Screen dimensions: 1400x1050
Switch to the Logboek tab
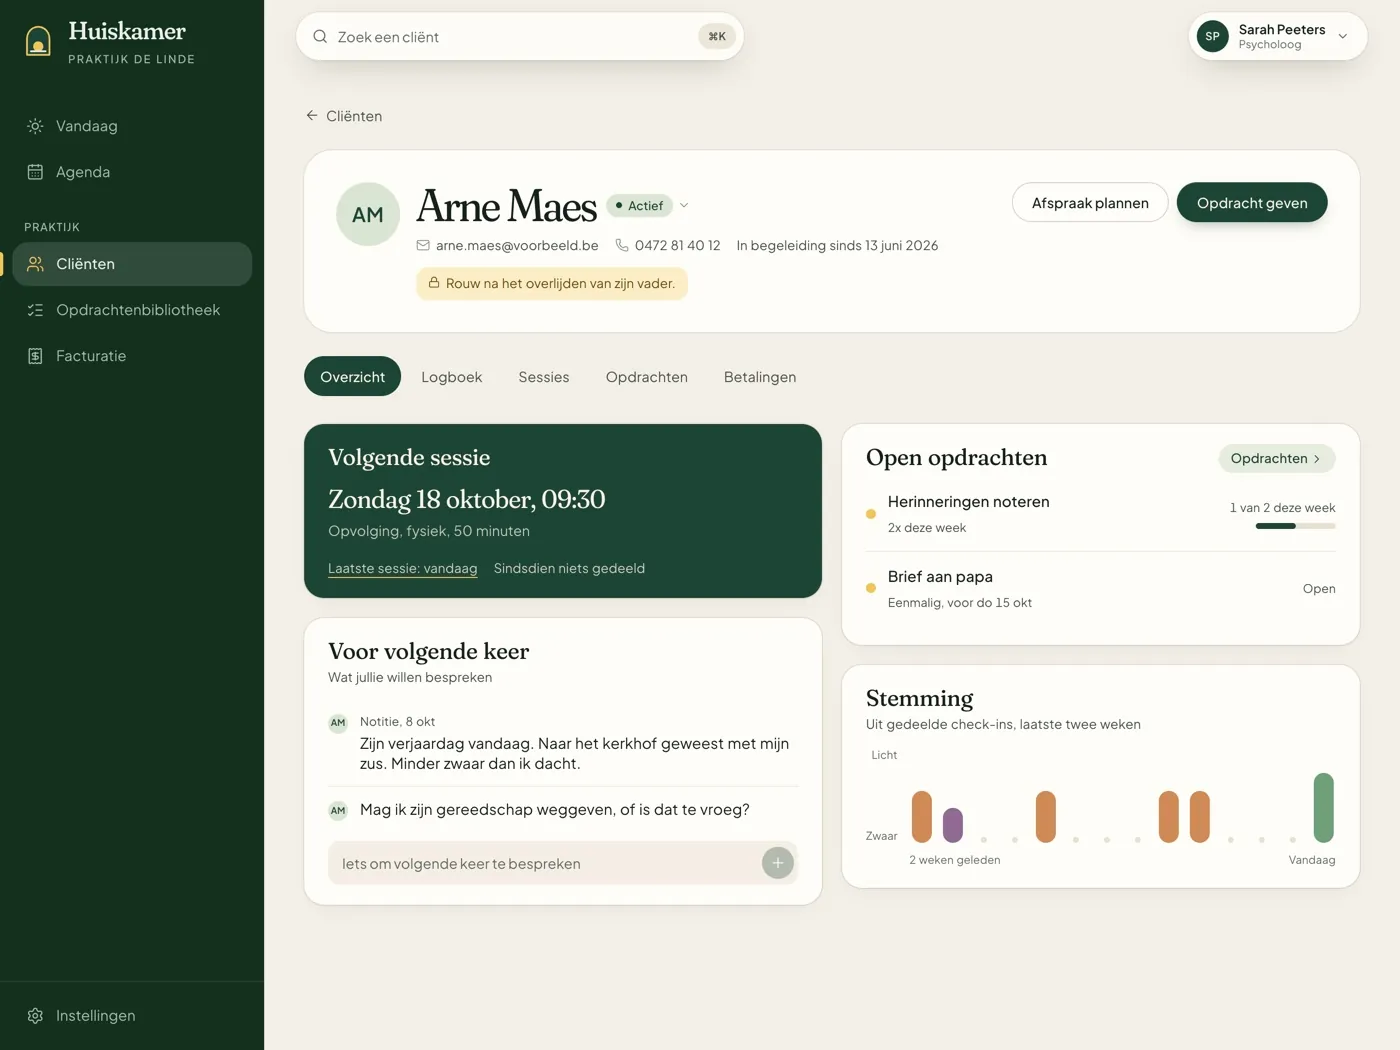point(452,377)
